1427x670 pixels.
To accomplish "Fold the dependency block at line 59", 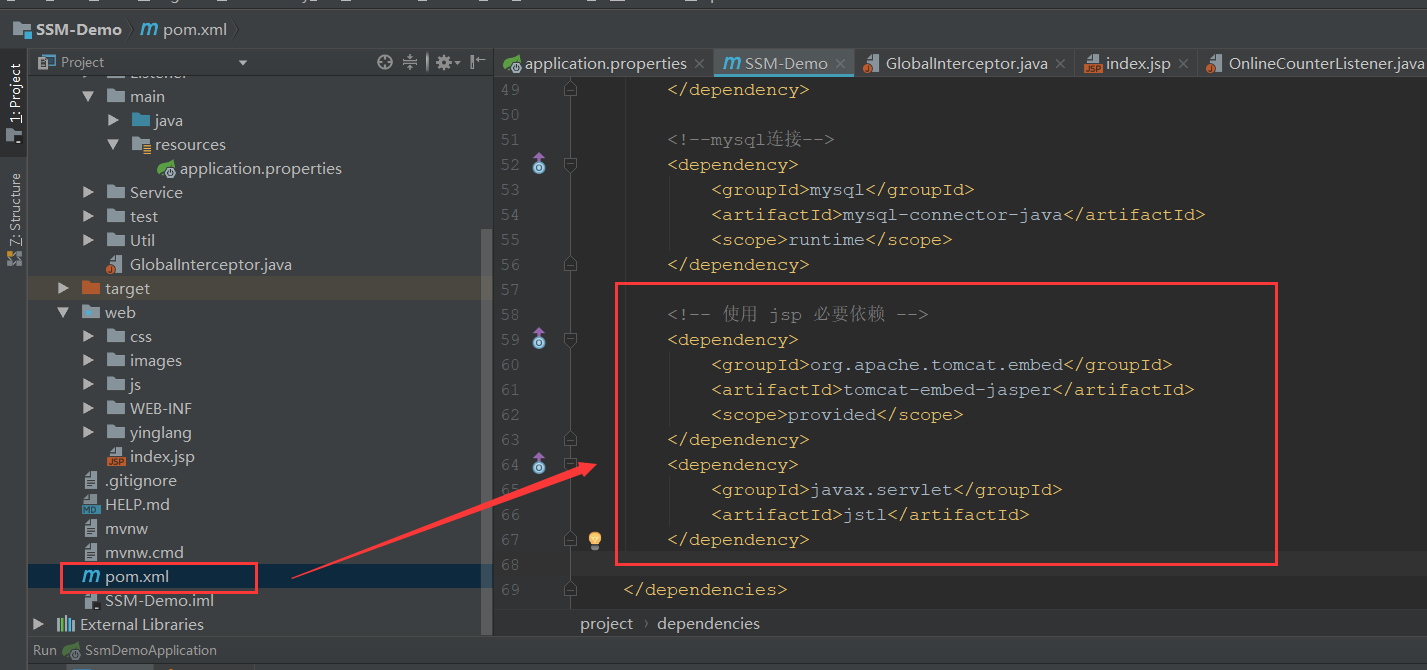I will [x=570, y=339].
